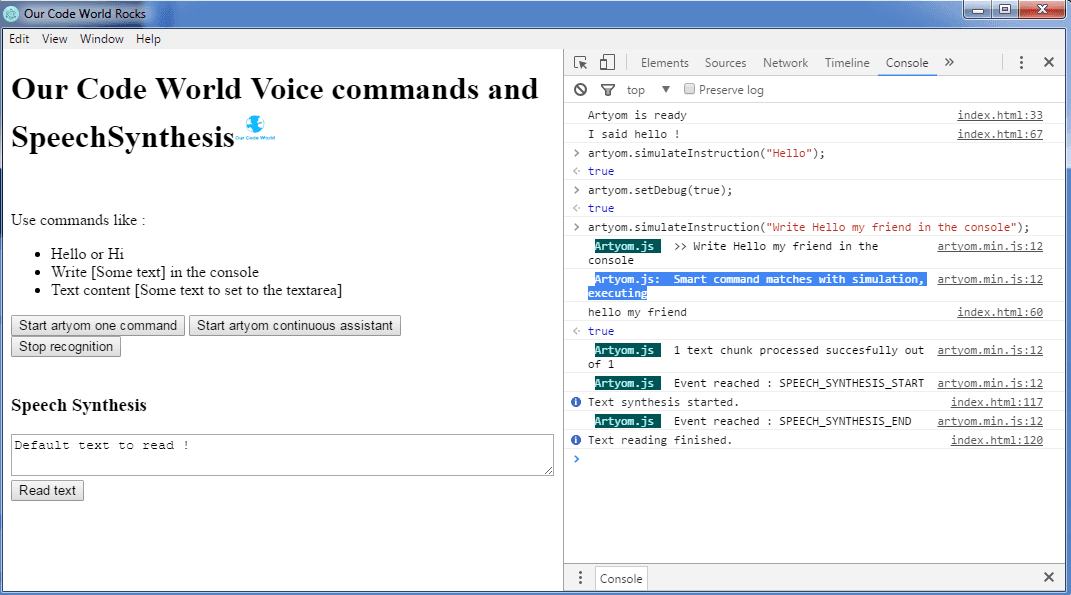This screenshot has width=1071, height=595.
Task: Open the console filter funnel icon
Action: 607,90
